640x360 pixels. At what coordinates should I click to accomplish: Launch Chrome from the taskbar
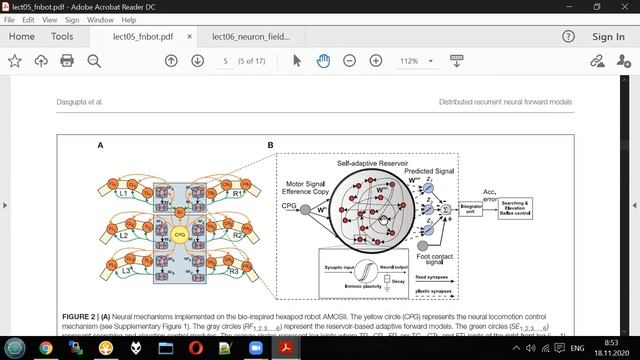point(46,348)
